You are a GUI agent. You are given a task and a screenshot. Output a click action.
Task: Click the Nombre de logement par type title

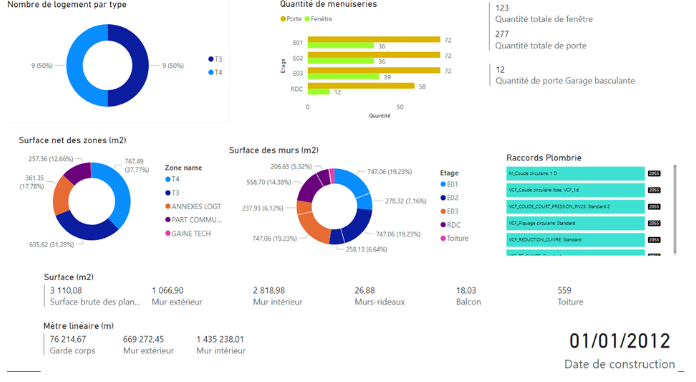67,4
